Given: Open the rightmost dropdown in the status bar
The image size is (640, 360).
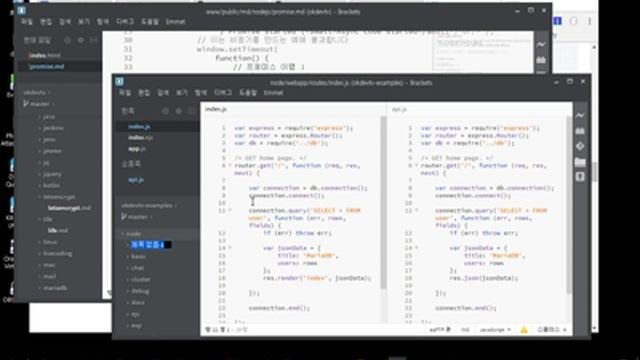Looking at the screenshot, I should pyautogui.click(x=552, y=330).
